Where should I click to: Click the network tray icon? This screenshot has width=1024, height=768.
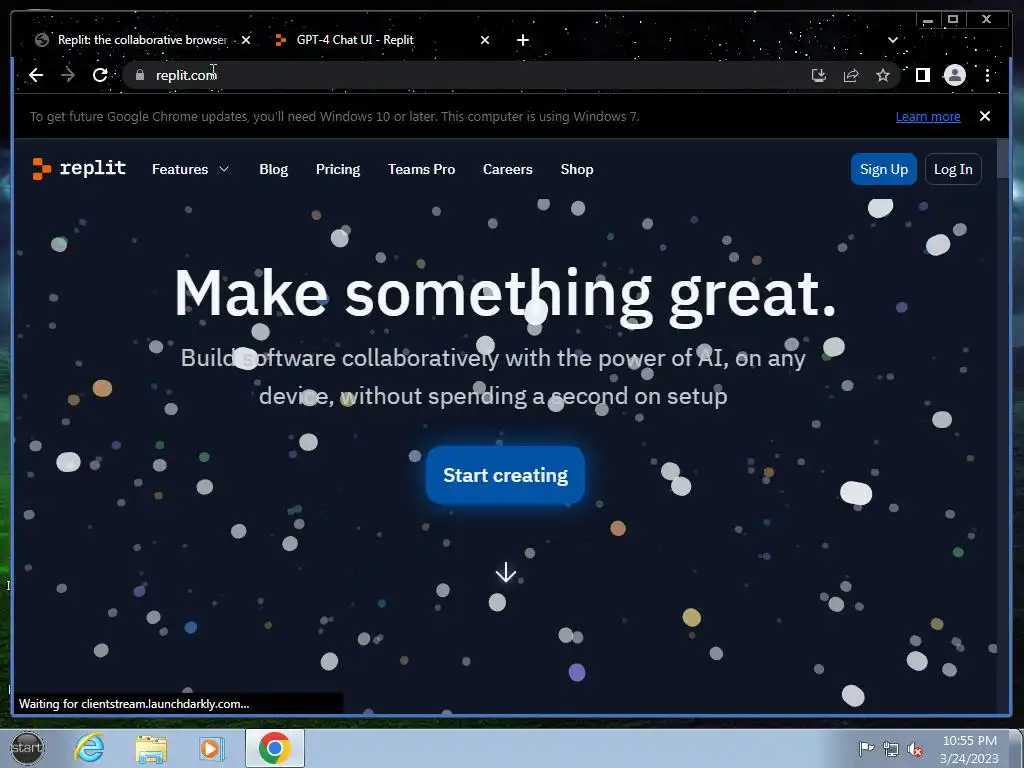click(x=890, y=749)
